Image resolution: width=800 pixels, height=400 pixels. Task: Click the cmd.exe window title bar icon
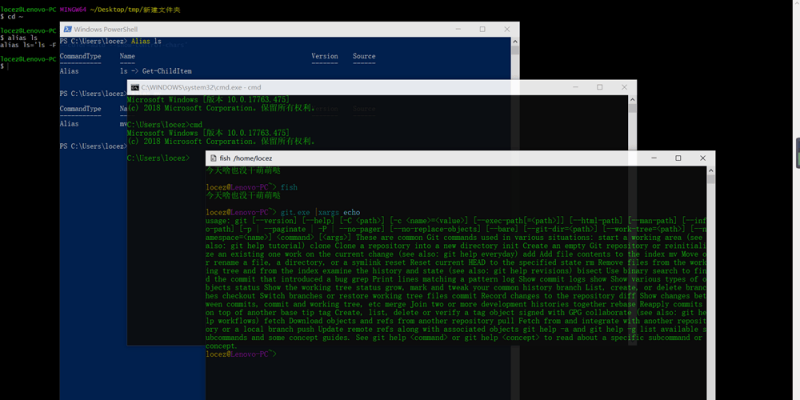tap(135, 87)
